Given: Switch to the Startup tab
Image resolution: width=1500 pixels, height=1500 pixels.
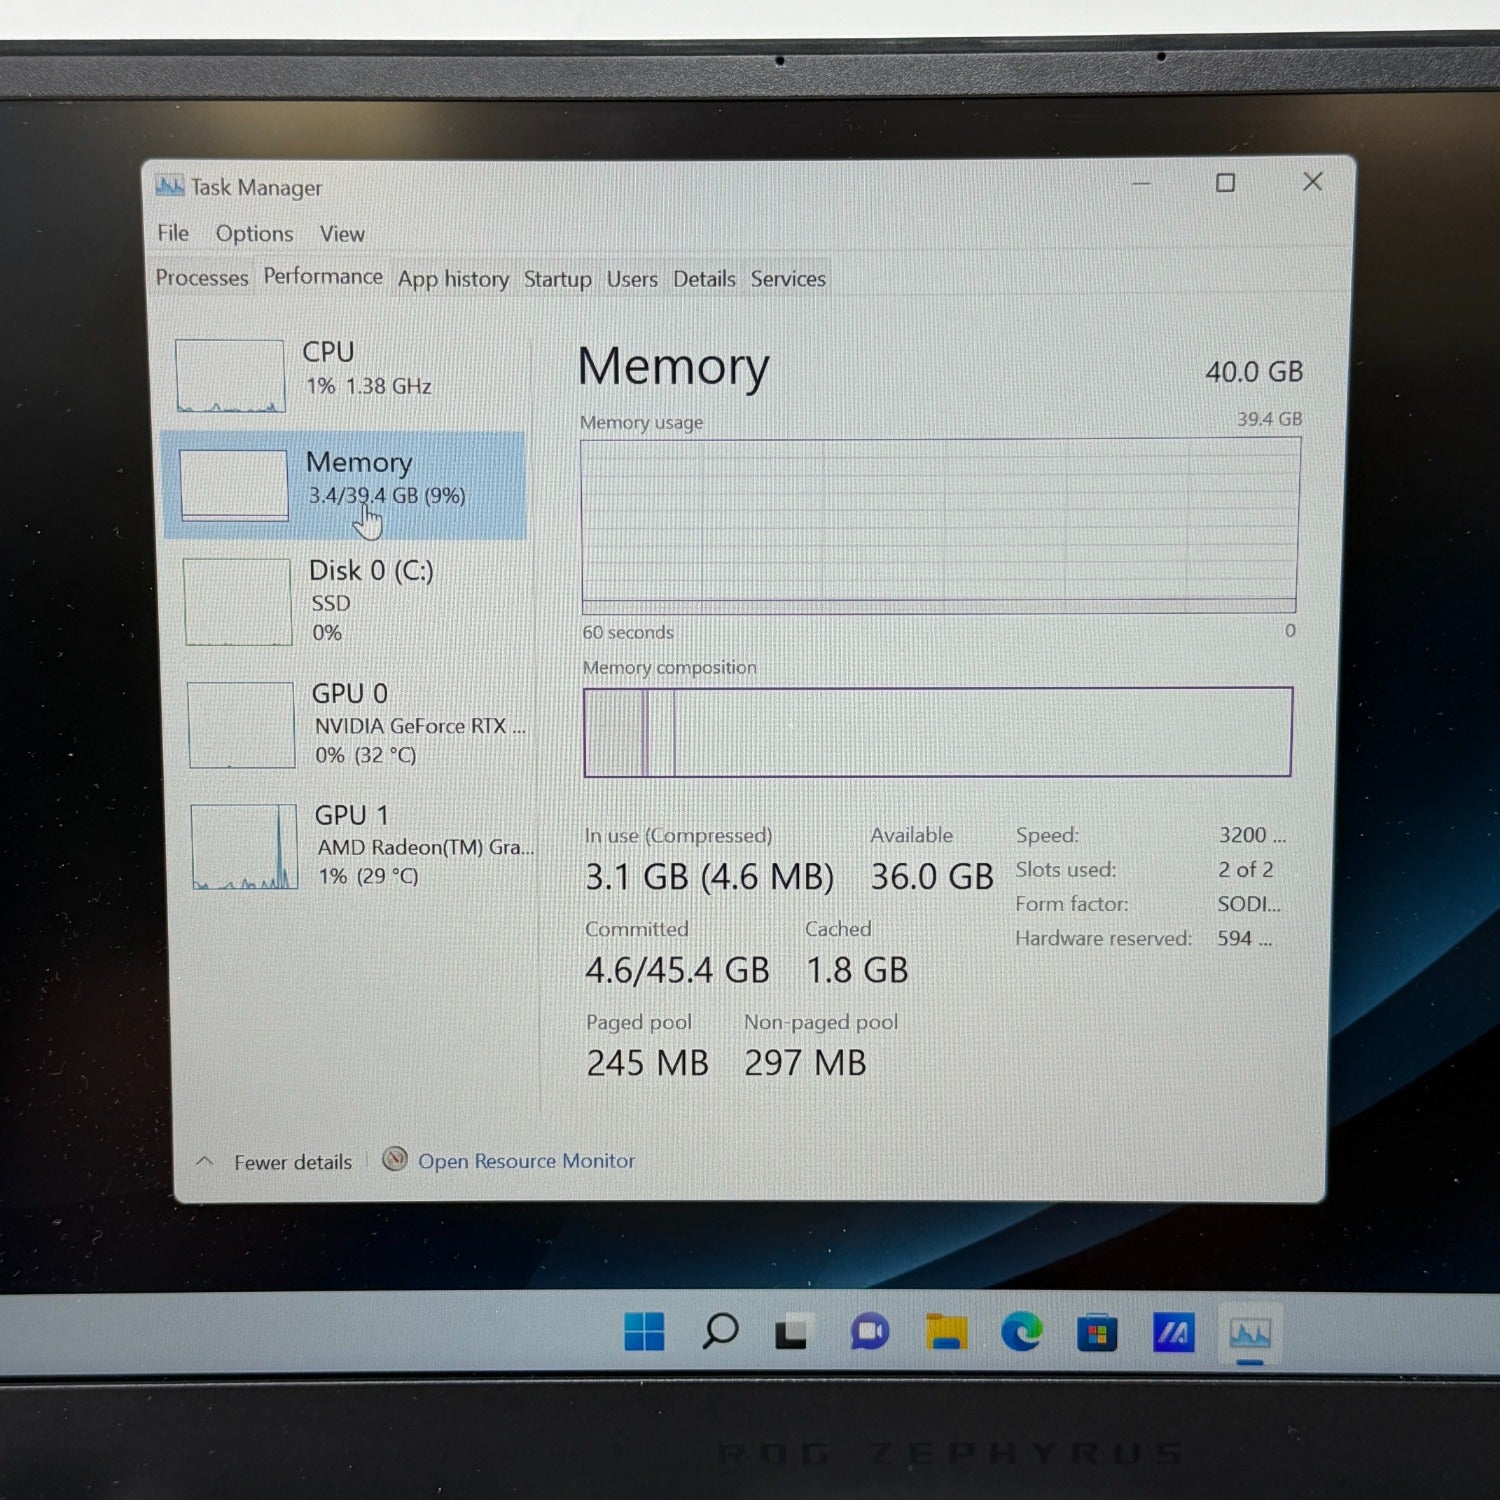Looking at the screenshot, I should tap(557, 279).
